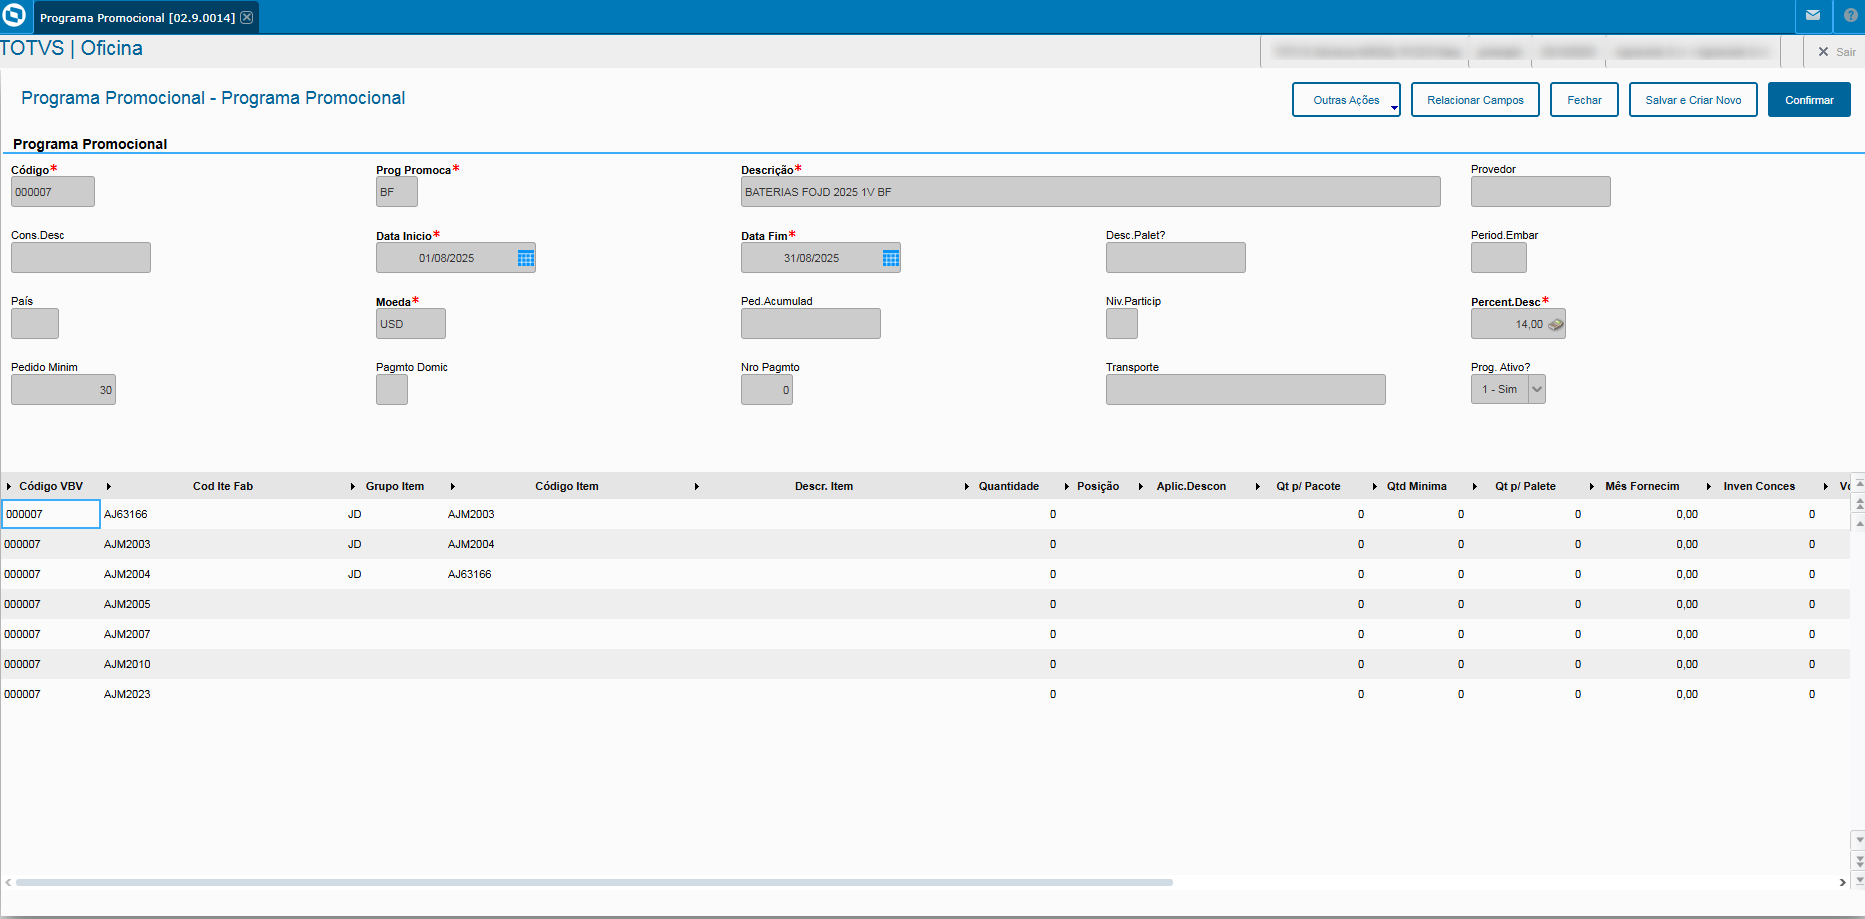Viewport: 1865px width, 919px height.
Task: Select Código Item cell AJM2003
Action: (567, 514)
